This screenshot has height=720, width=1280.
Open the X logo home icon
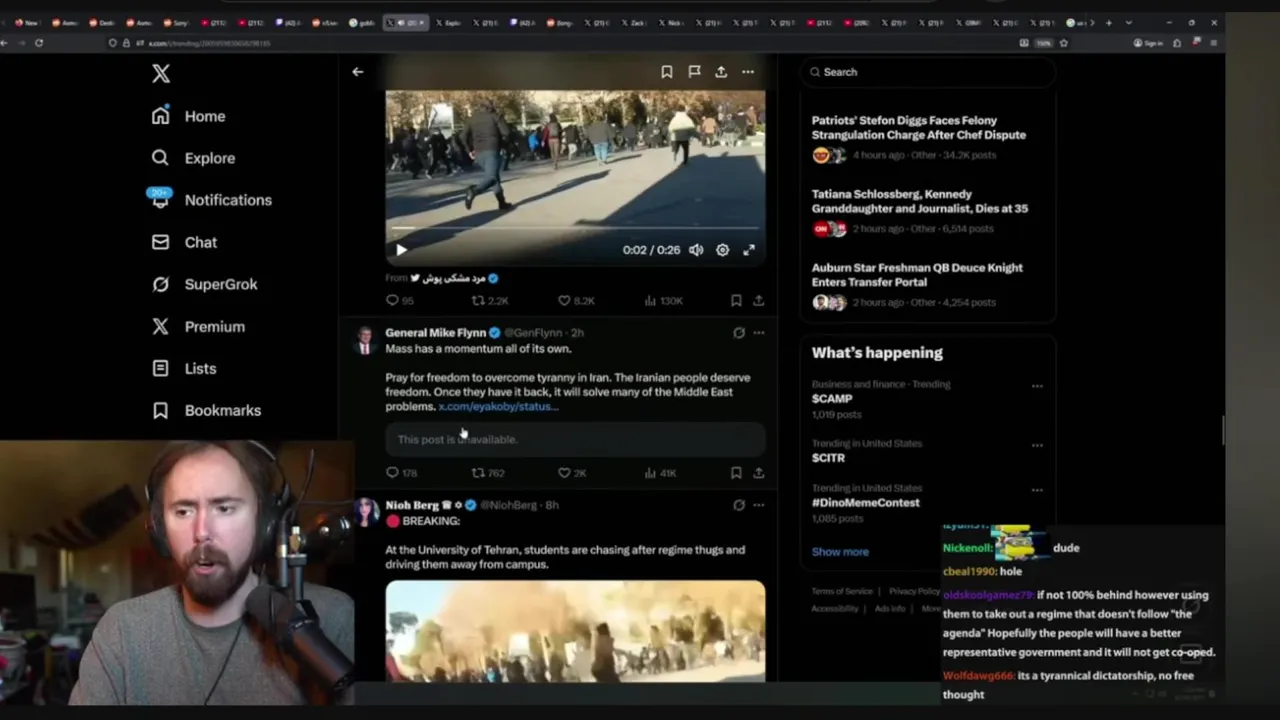pyautogui.click(x=161, y=73)
